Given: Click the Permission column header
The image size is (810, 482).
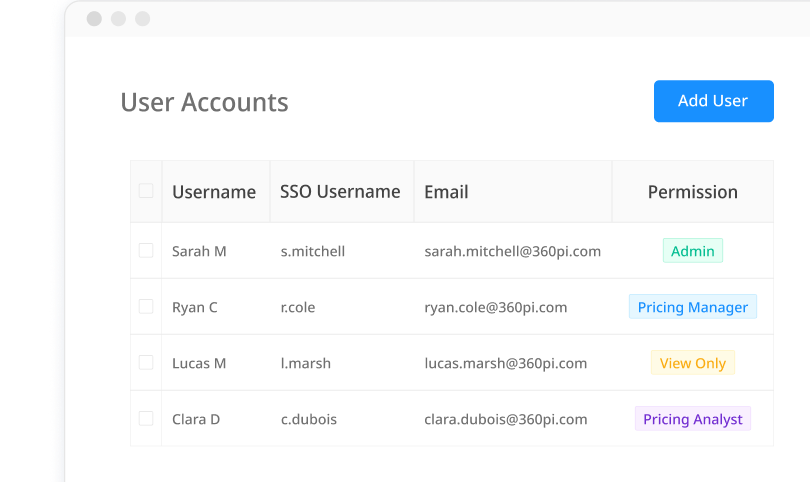Looking at the screenshot, I should point(692,192).
